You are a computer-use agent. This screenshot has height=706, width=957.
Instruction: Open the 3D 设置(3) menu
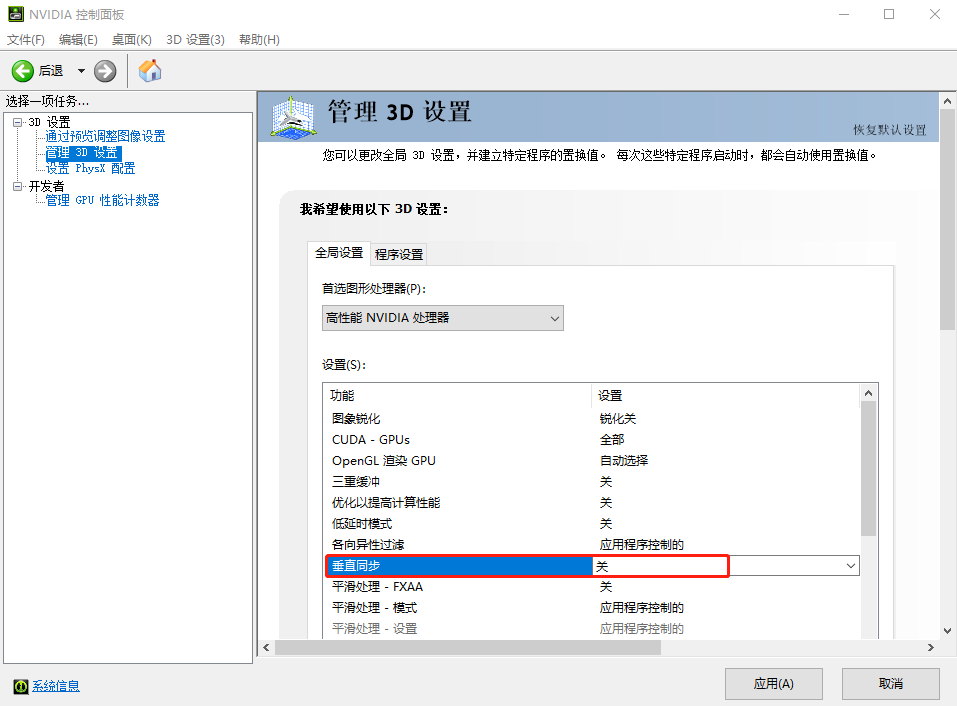tap(195, 40)
